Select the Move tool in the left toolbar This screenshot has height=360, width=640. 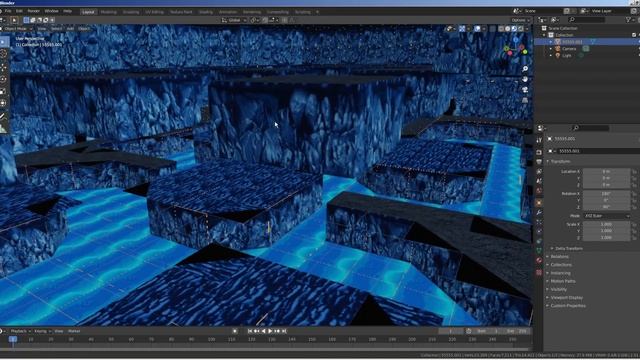click(4, 67)
